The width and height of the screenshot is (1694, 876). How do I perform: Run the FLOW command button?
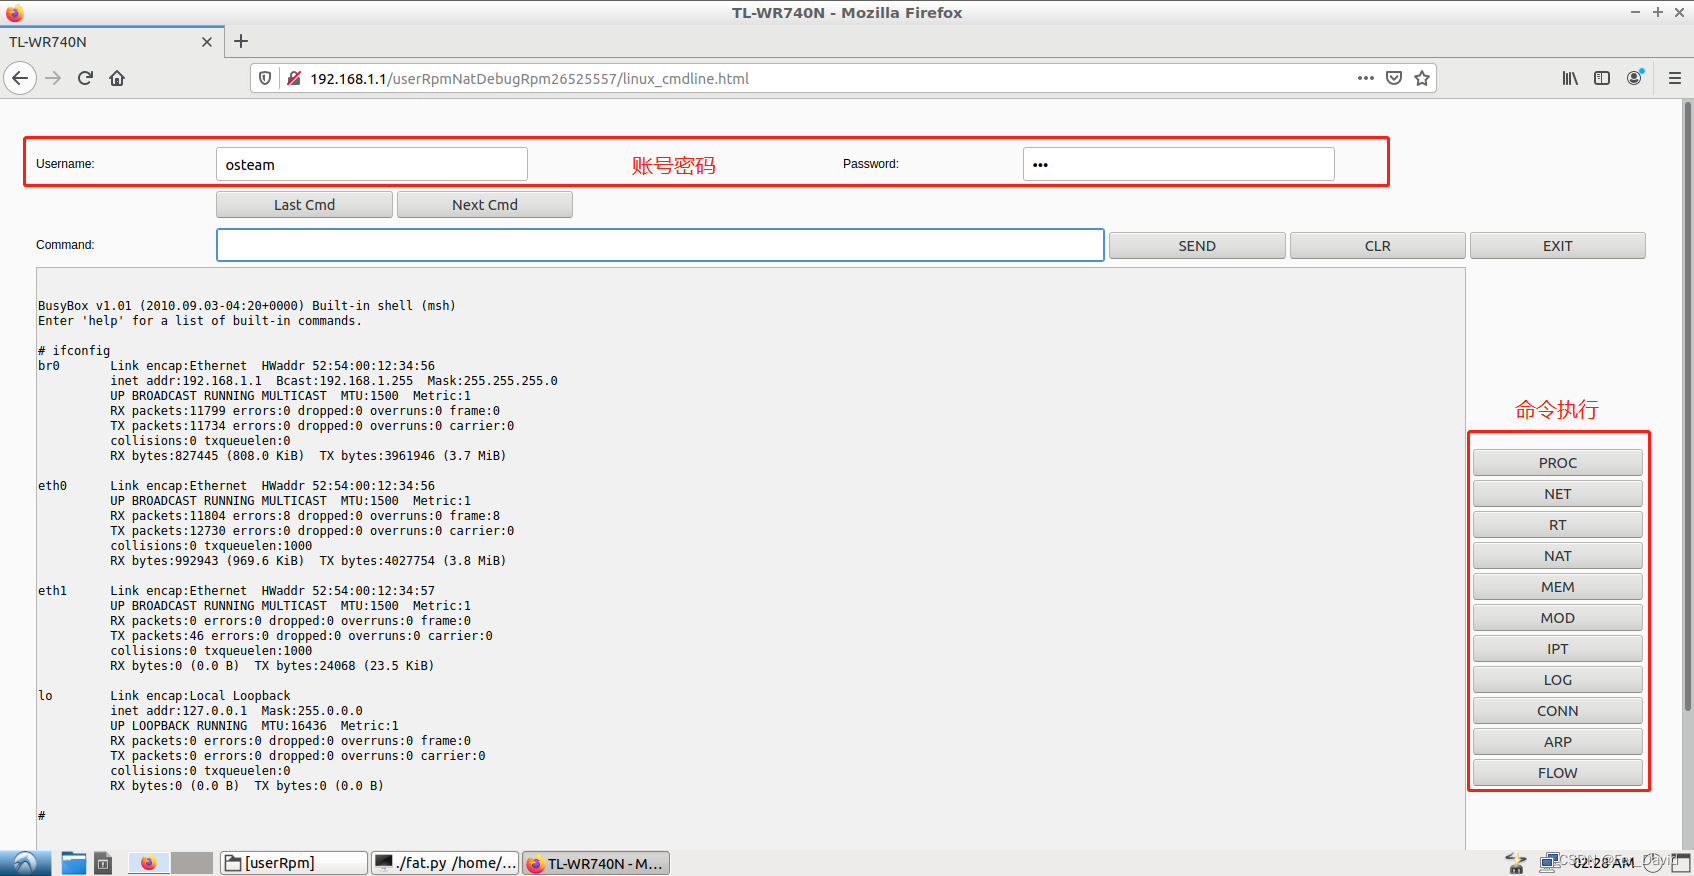[1558, 773]
